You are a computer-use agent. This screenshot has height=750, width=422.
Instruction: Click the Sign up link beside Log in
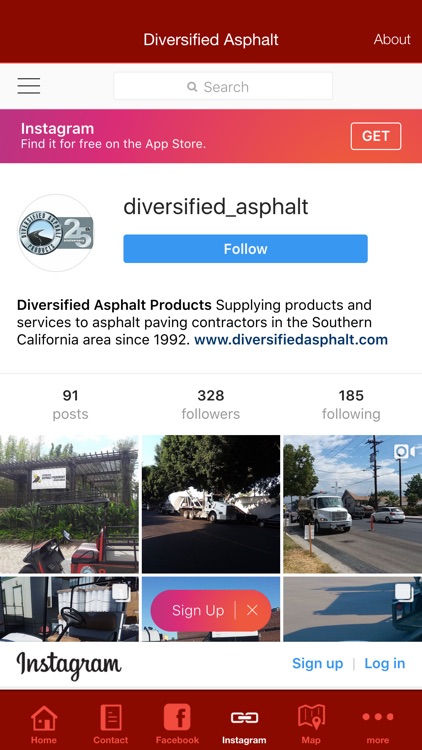(317, 663)
